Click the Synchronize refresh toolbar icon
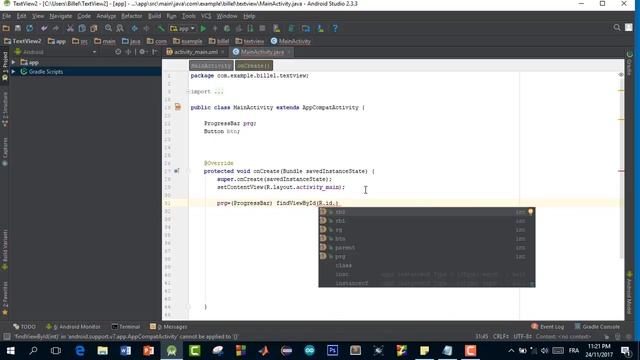 [30, 28]
